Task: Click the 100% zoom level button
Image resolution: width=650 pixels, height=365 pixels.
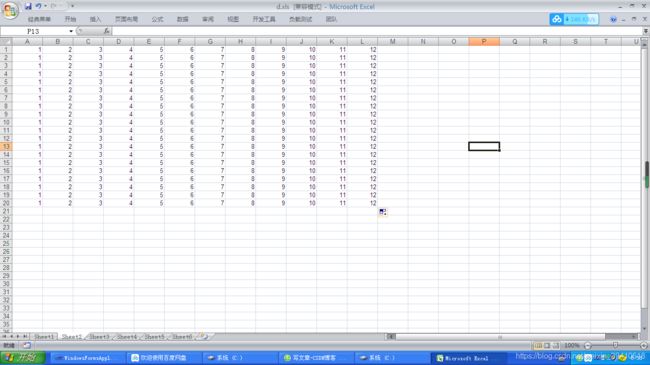Action: tap(572, 345)
